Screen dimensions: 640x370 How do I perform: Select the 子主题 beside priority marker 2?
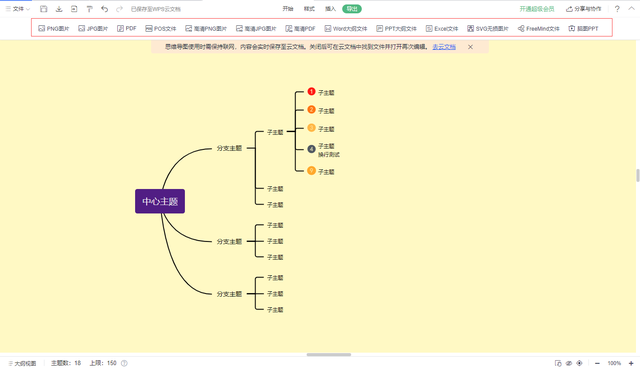click(326, 111)
